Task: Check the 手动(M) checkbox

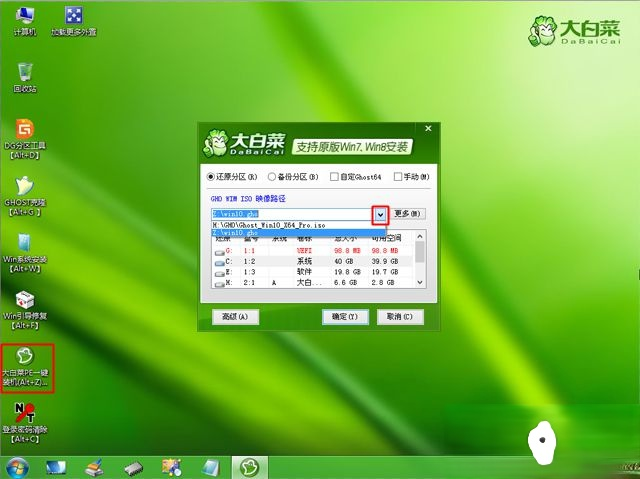Action: click(398, 177)
